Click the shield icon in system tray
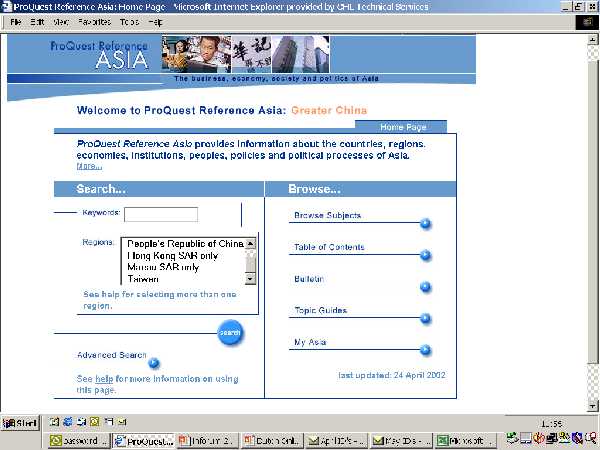This screenshot has width=600, height=450. click(x=577, y=437)
